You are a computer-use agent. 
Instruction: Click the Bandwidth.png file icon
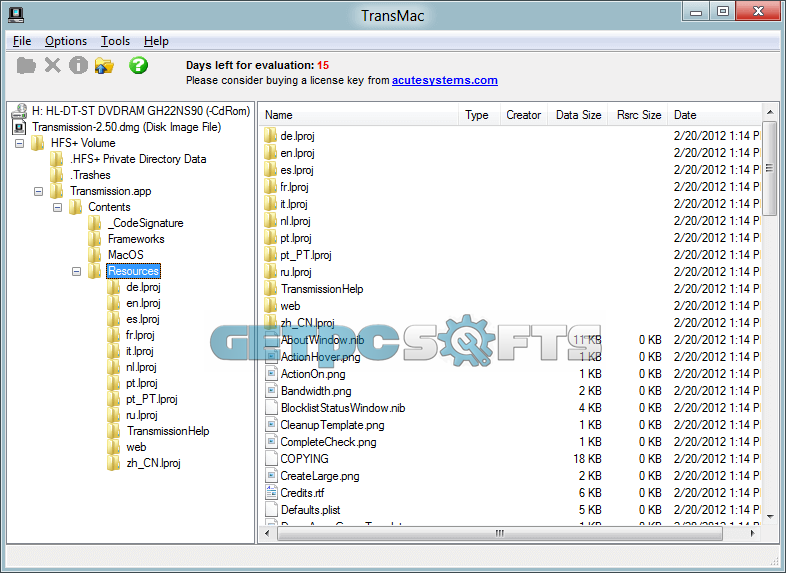(x=271, y=391)
